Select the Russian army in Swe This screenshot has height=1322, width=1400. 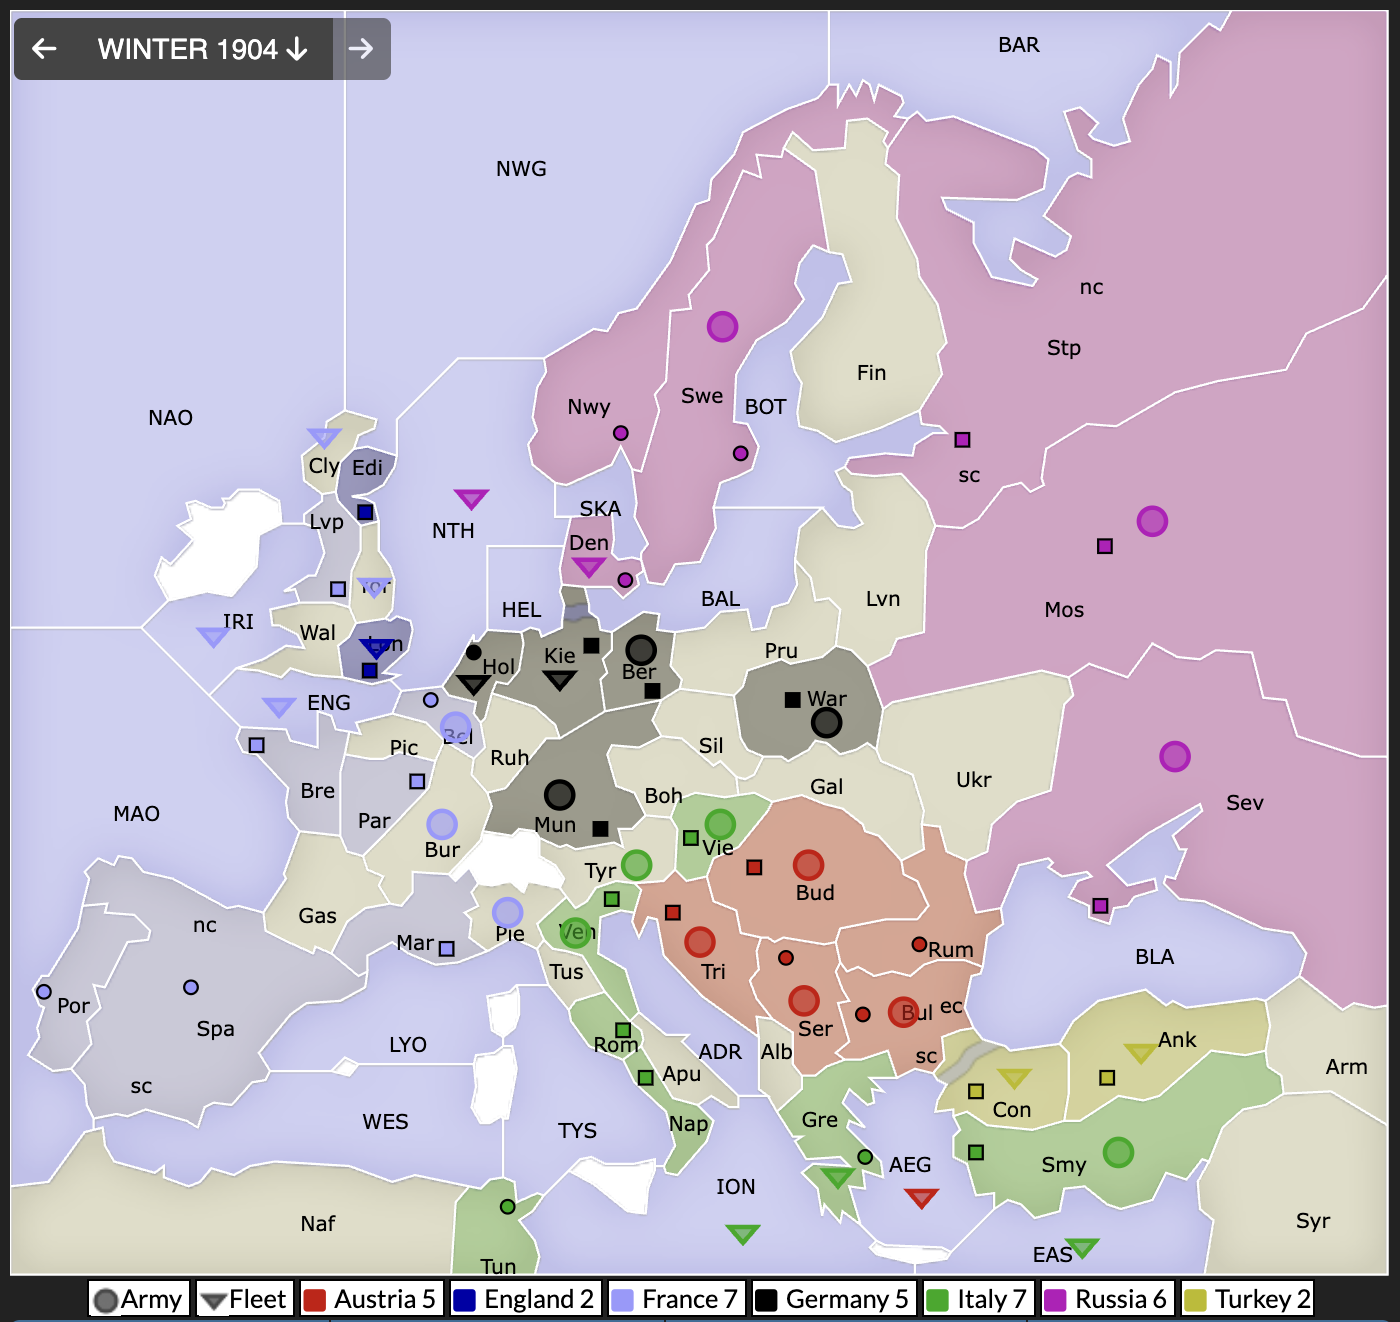click(722, 326)
